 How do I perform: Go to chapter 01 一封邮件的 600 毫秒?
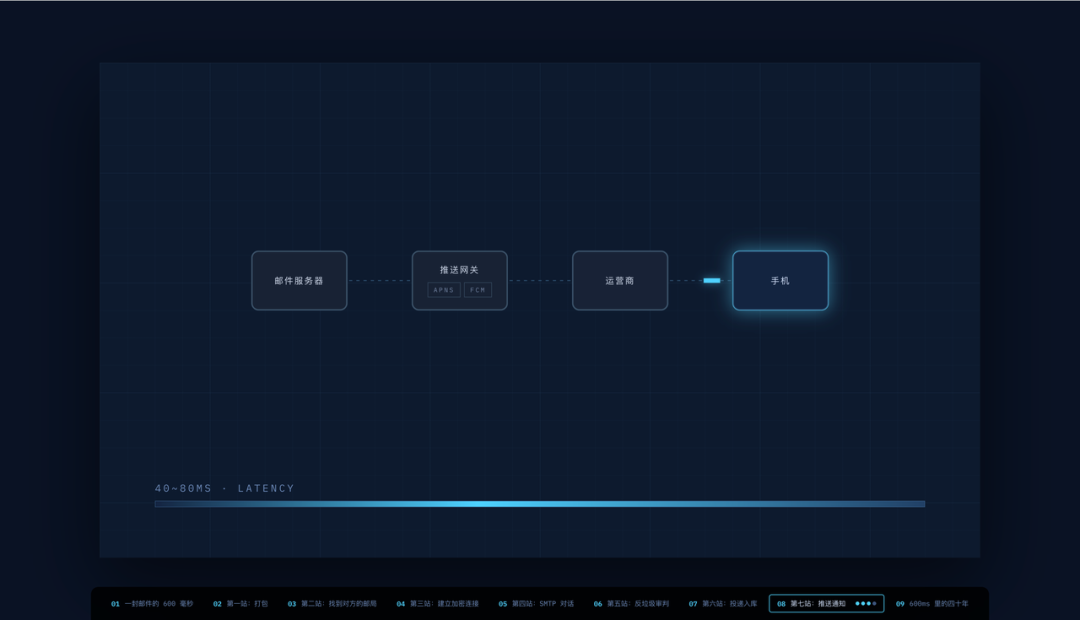pyautogui.click(x=152, y=603)
